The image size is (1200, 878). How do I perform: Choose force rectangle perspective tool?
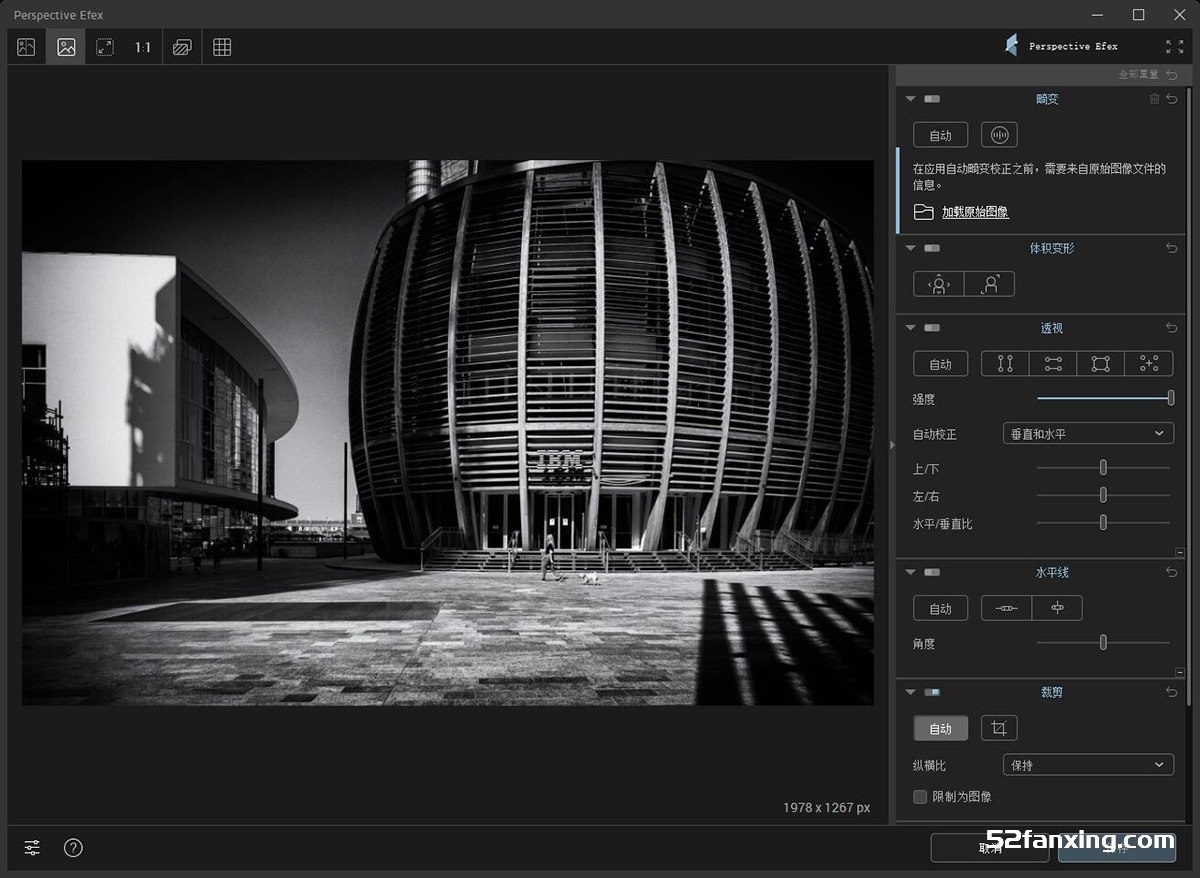tap(1101, 364)
